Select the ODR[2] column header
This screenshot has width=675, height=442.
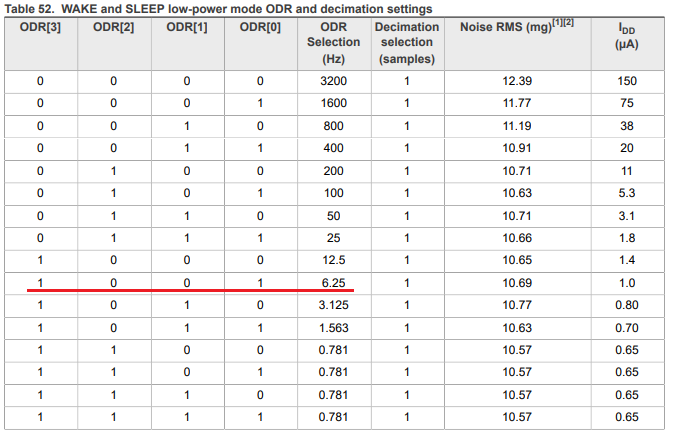click(113, 26)
